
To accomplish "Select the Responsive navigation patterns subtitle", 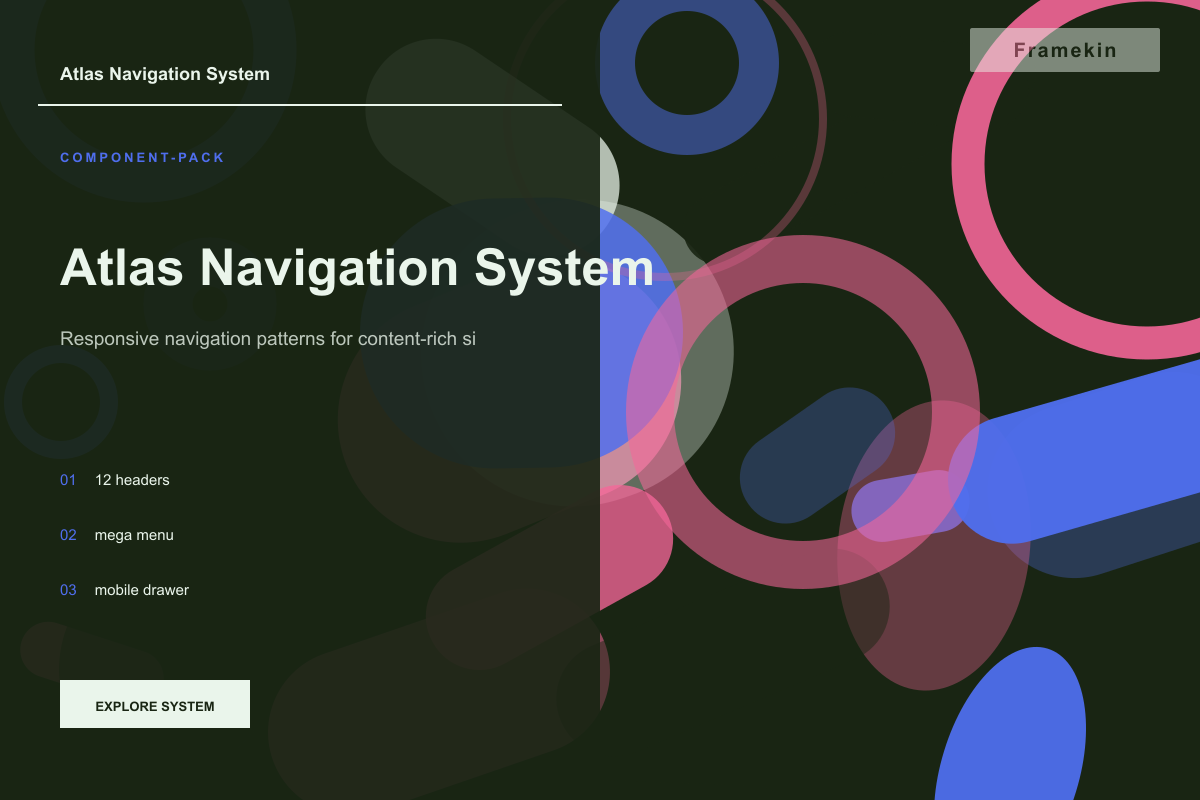I will click(x=268, y=339).
